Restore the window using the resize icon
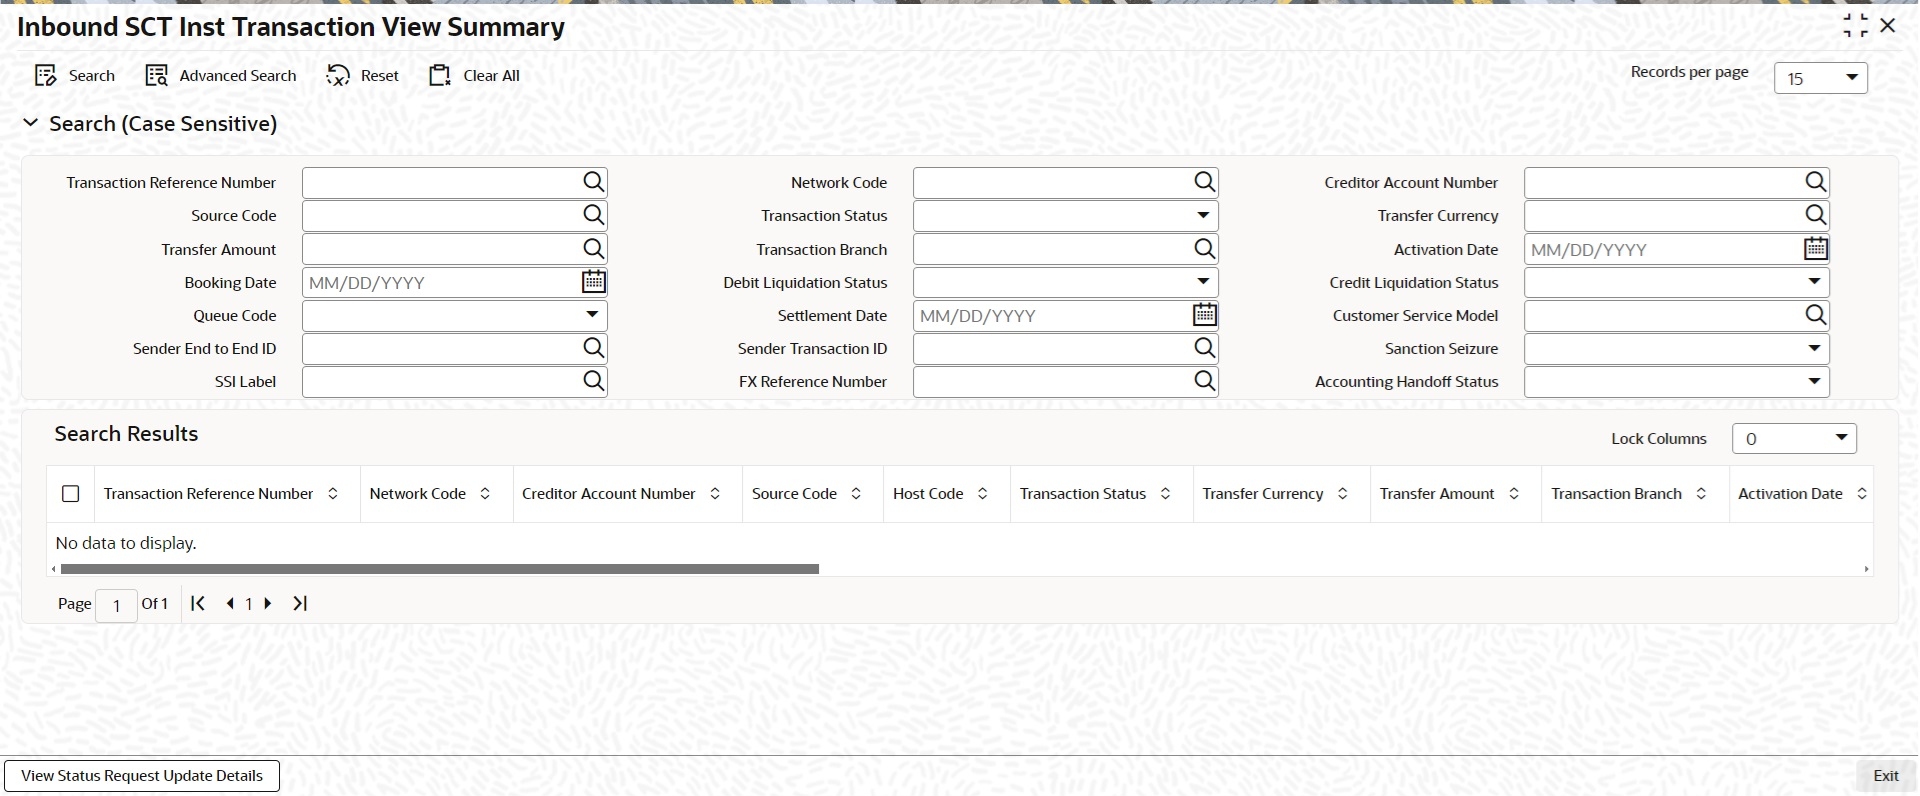Viewport: 1920px width, 796px height. coord(1856,26)
